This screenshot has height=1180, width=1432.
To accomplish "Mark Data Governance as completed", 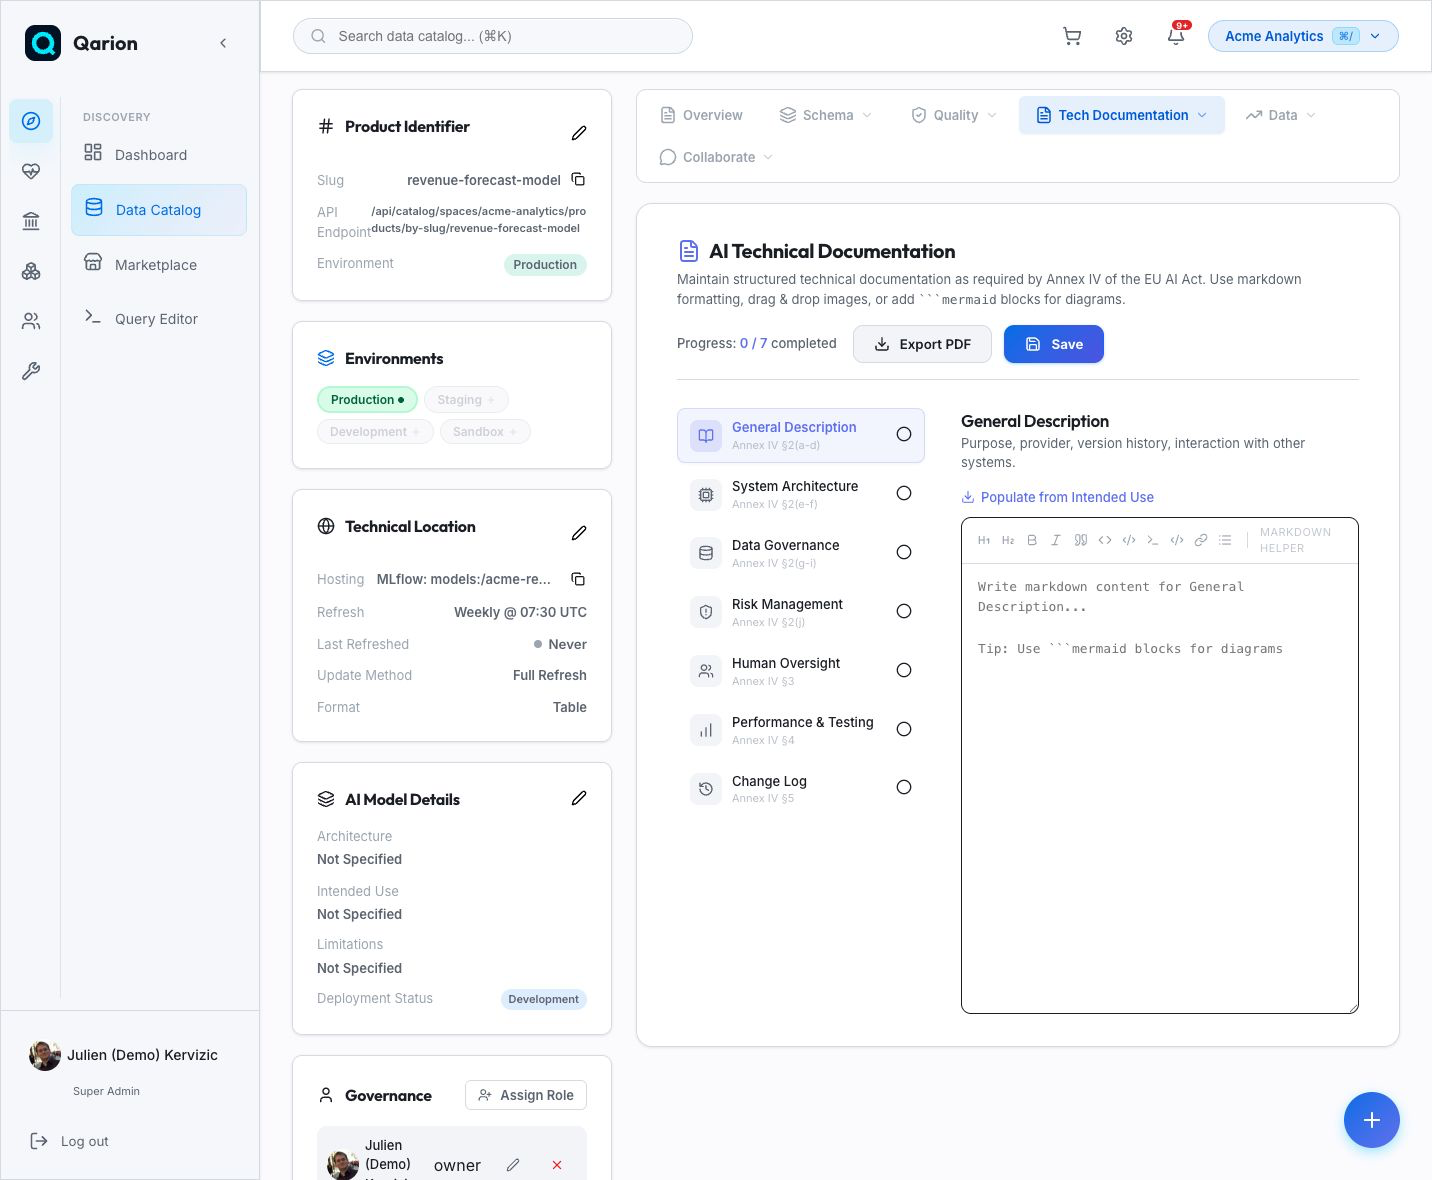I will coord(904,552).
